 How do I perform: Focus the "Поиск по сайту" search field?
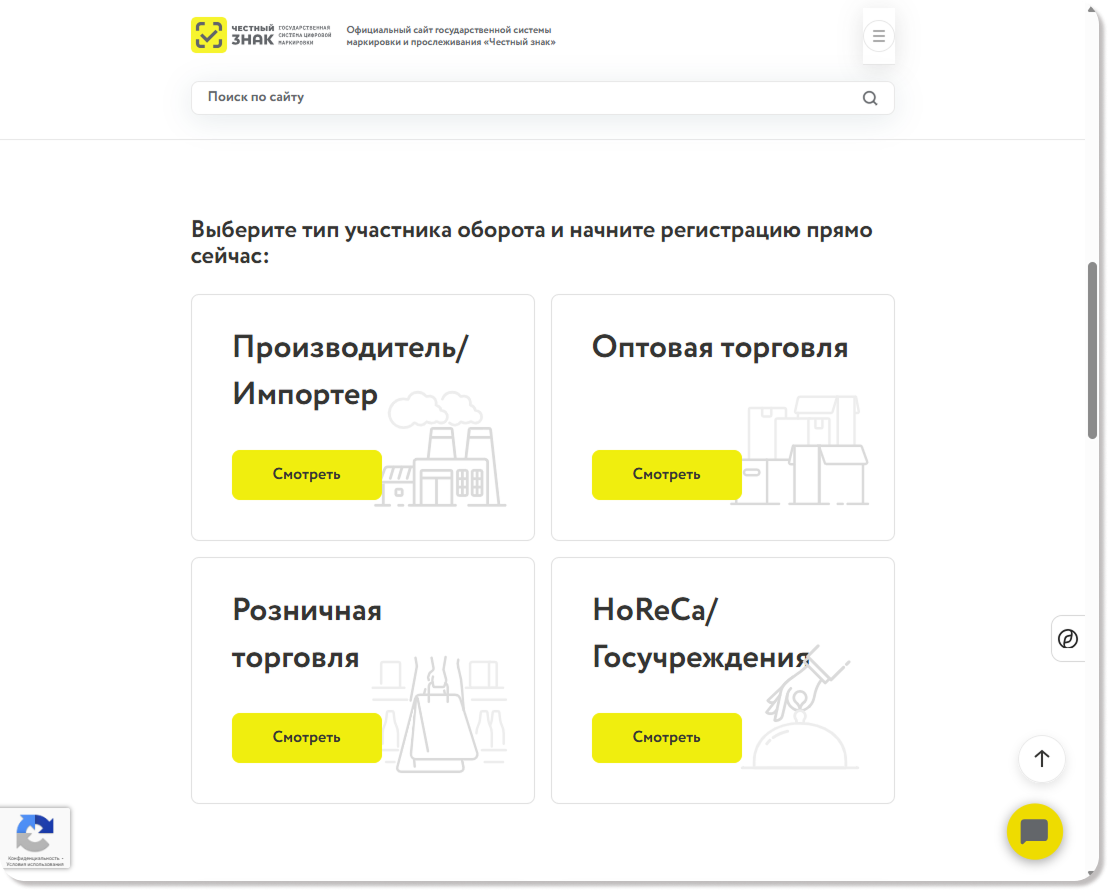point(520,98)
